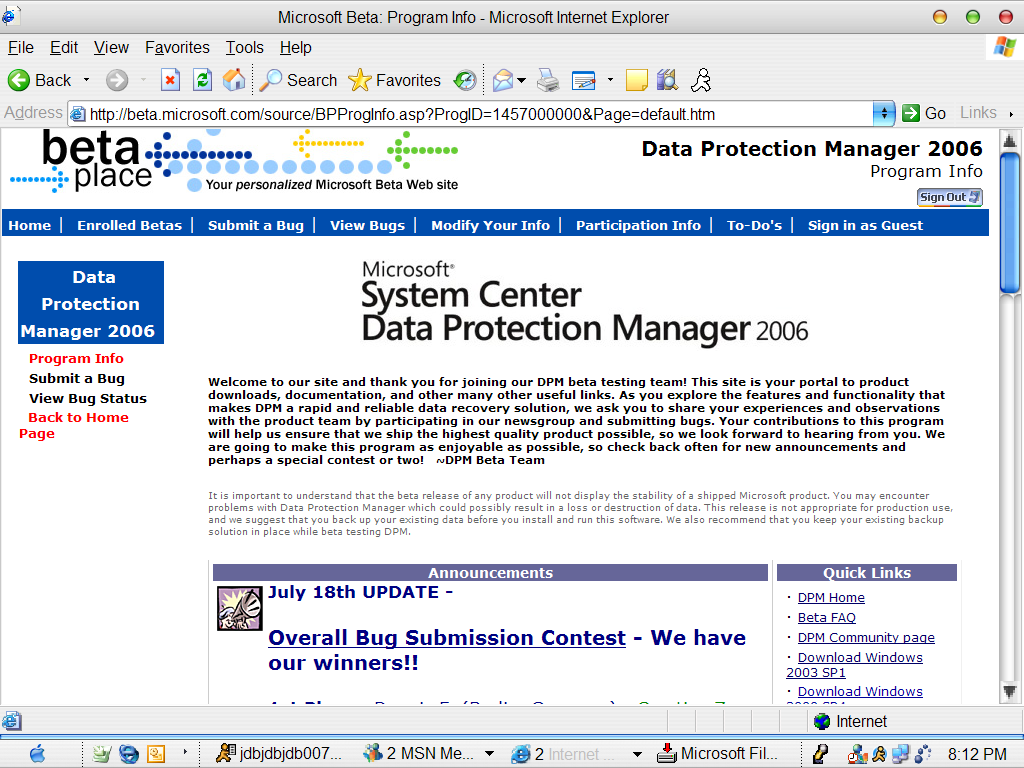Click the first quick launch desktop icon
Viewport: 1024px width, 768px height.
pos(101,754)
